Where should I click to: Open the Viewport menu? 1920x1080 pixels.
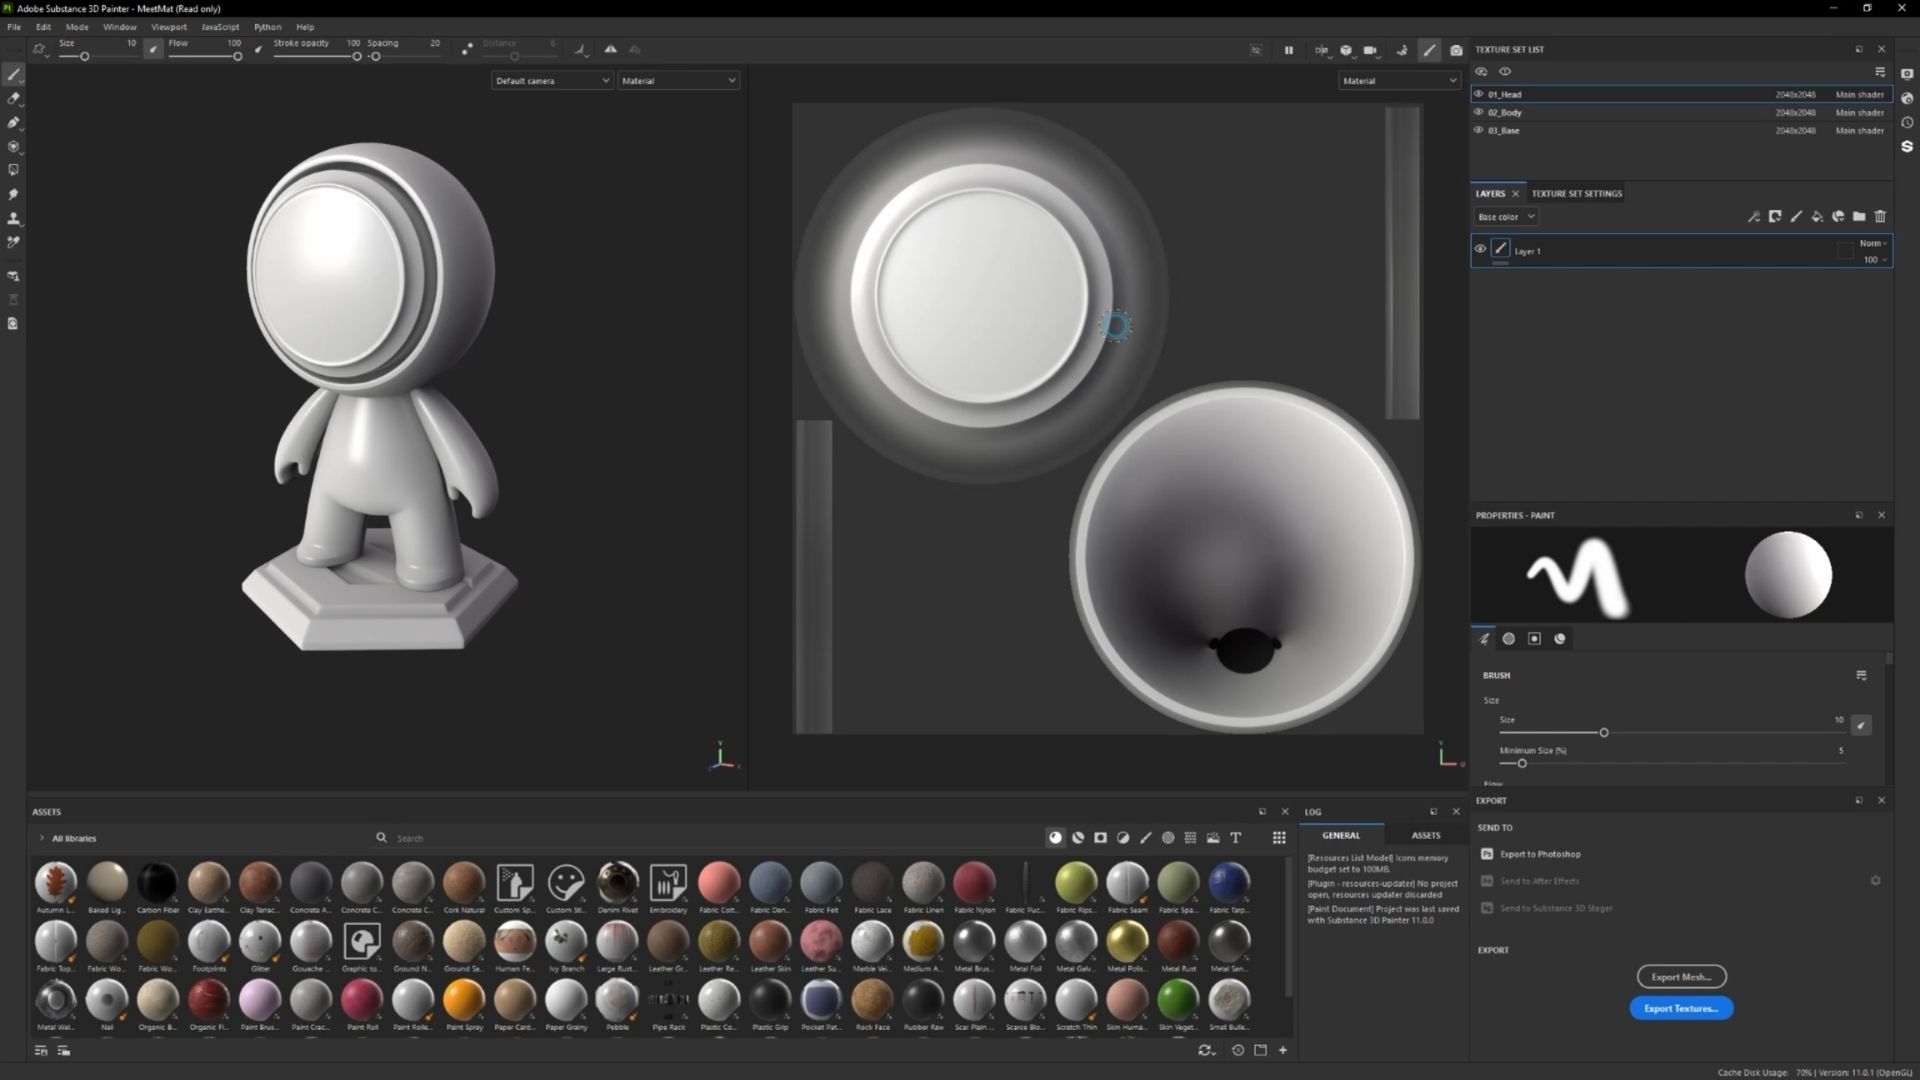[x=168, y=27]
